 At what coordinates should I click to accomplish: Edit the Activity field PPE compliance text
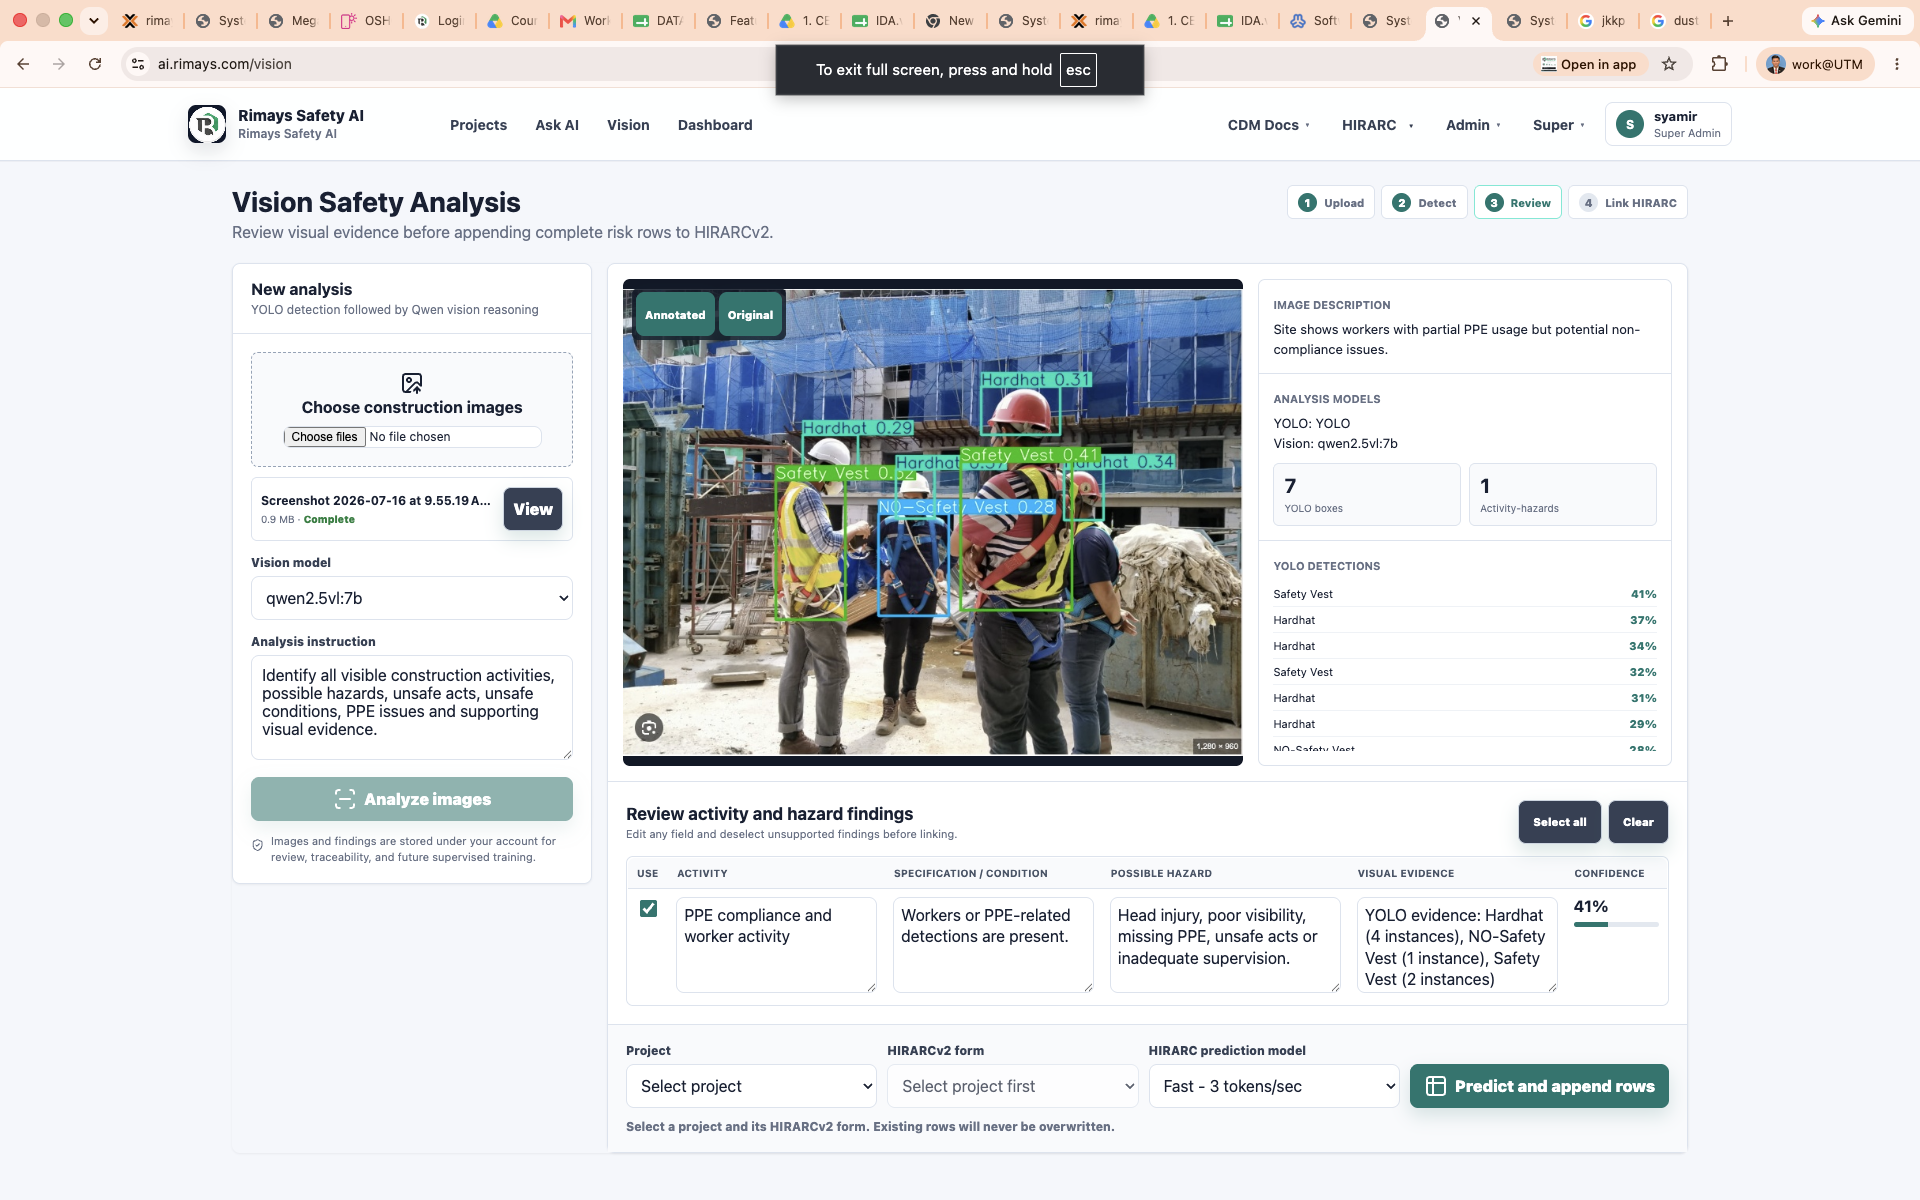[x=776, y=945]
